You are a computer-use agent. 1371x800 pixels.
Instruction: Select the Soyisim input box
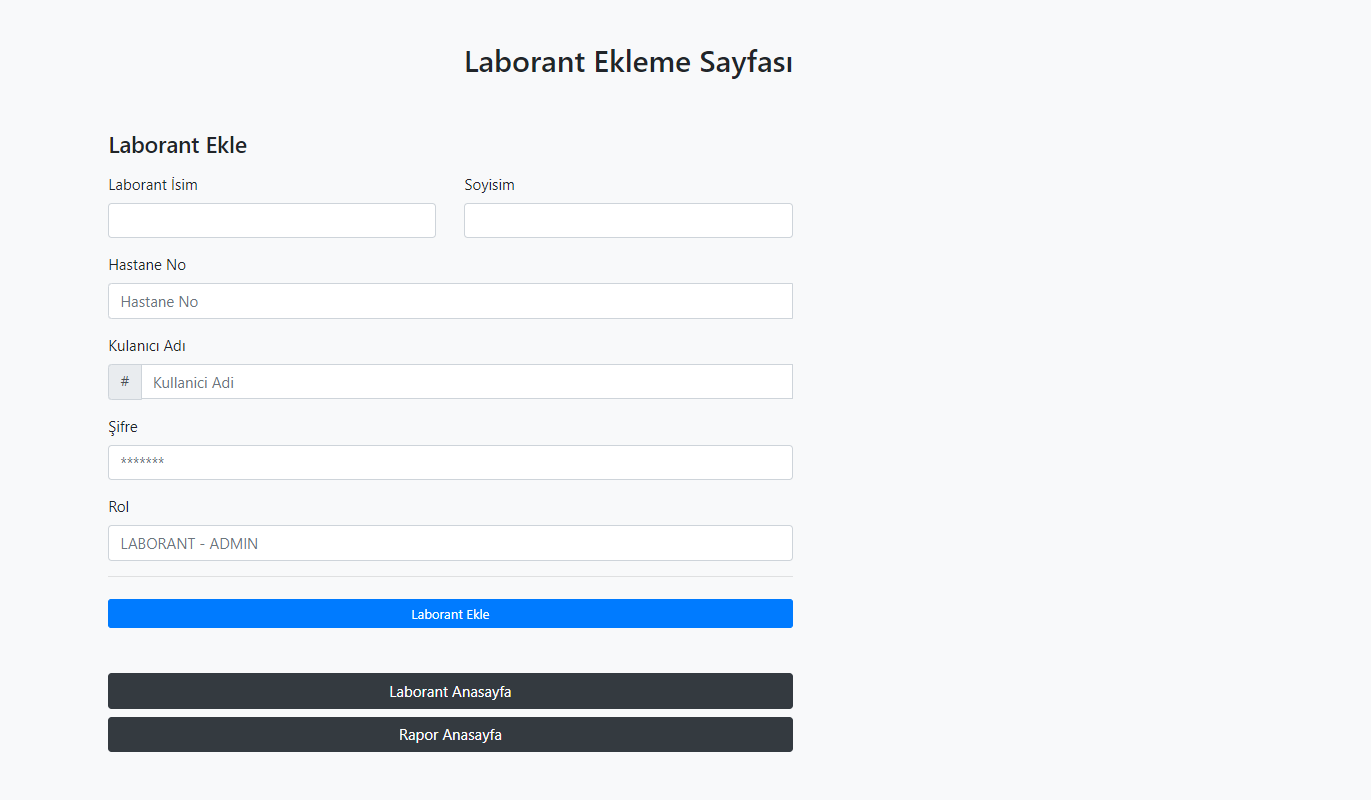[627, 220]
